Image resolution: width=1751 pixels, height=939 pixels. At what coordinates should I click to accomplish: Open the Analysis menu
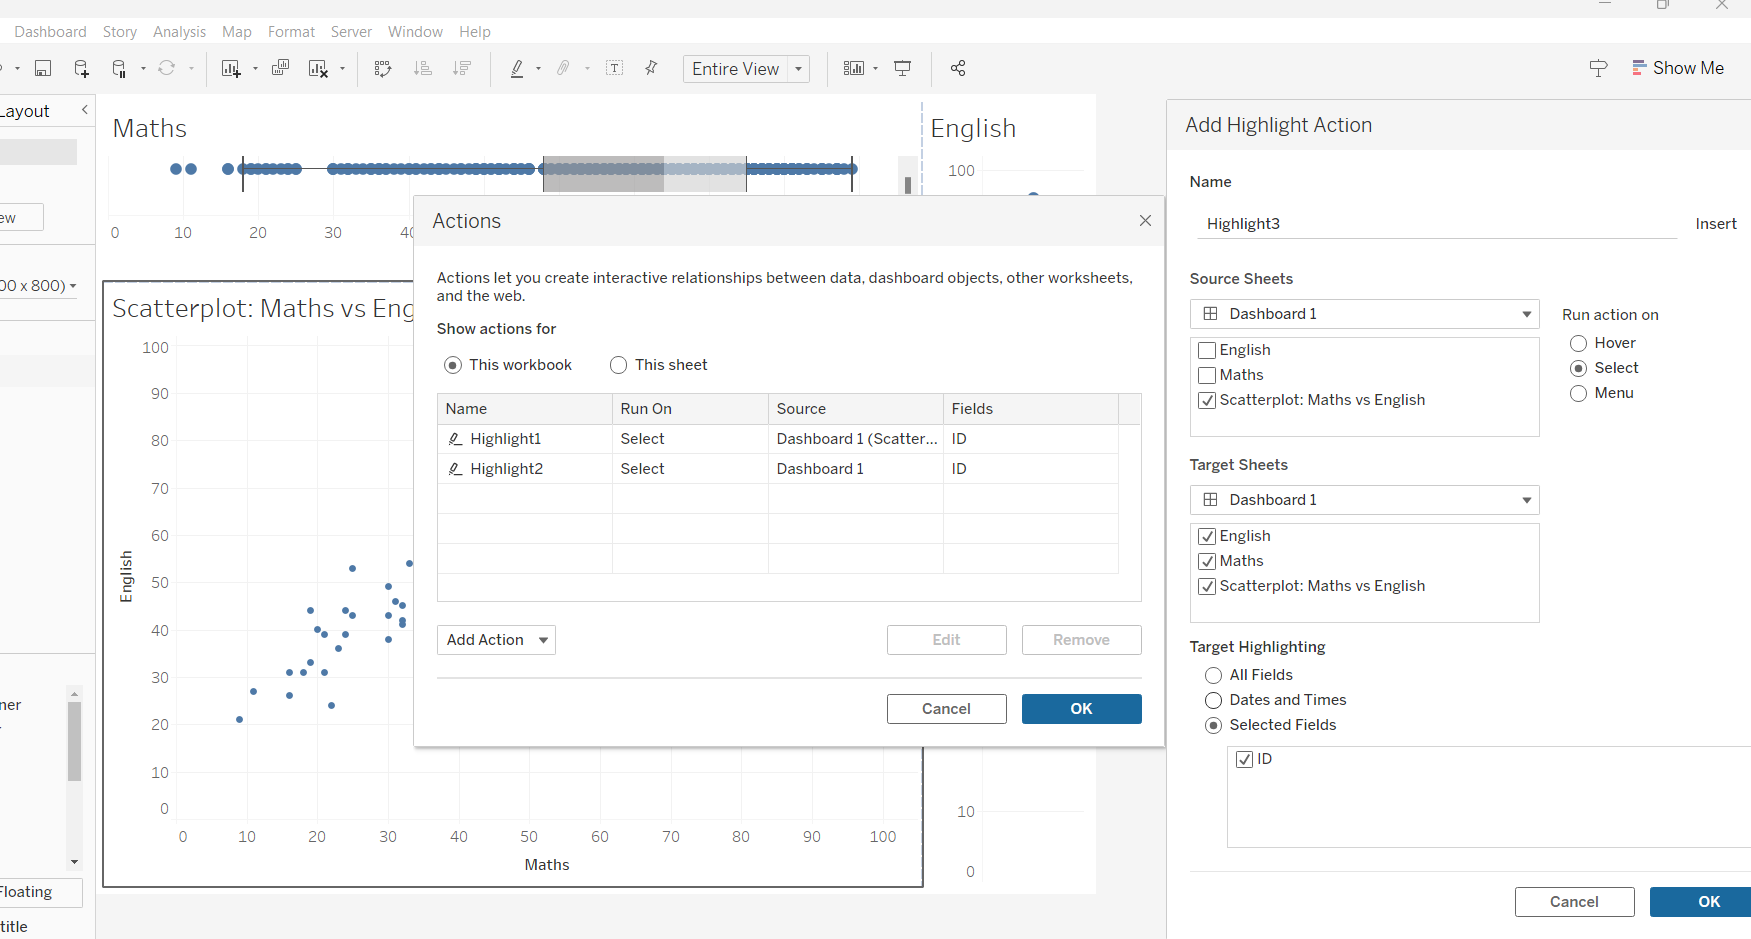(179, 32)
